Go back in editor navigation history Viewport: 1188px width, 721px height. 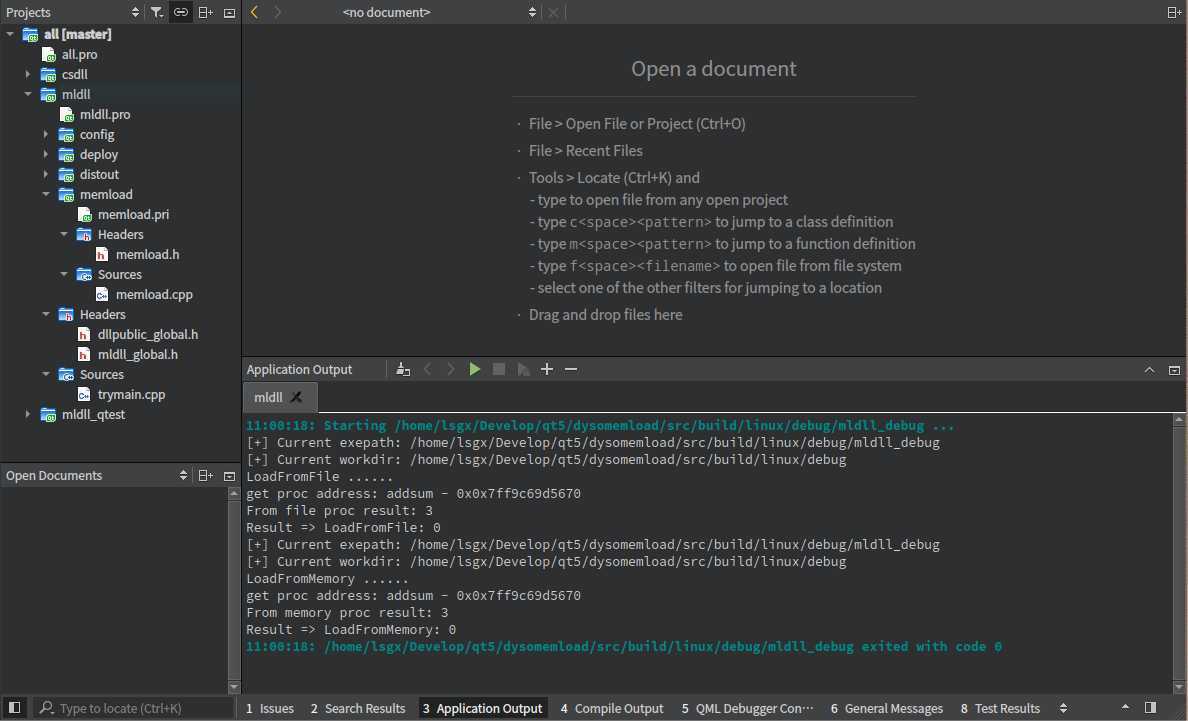(255, 12)
